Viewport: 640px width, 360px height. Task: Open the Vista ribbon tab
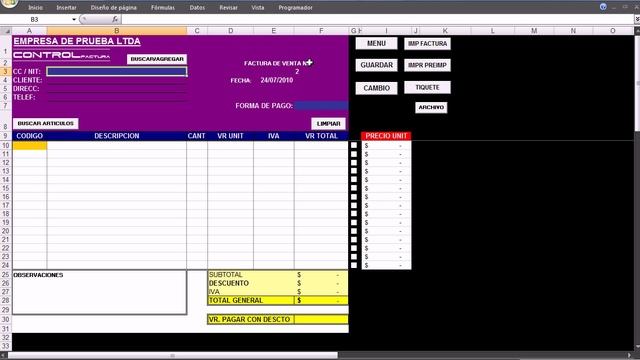(x=258, y=7)
